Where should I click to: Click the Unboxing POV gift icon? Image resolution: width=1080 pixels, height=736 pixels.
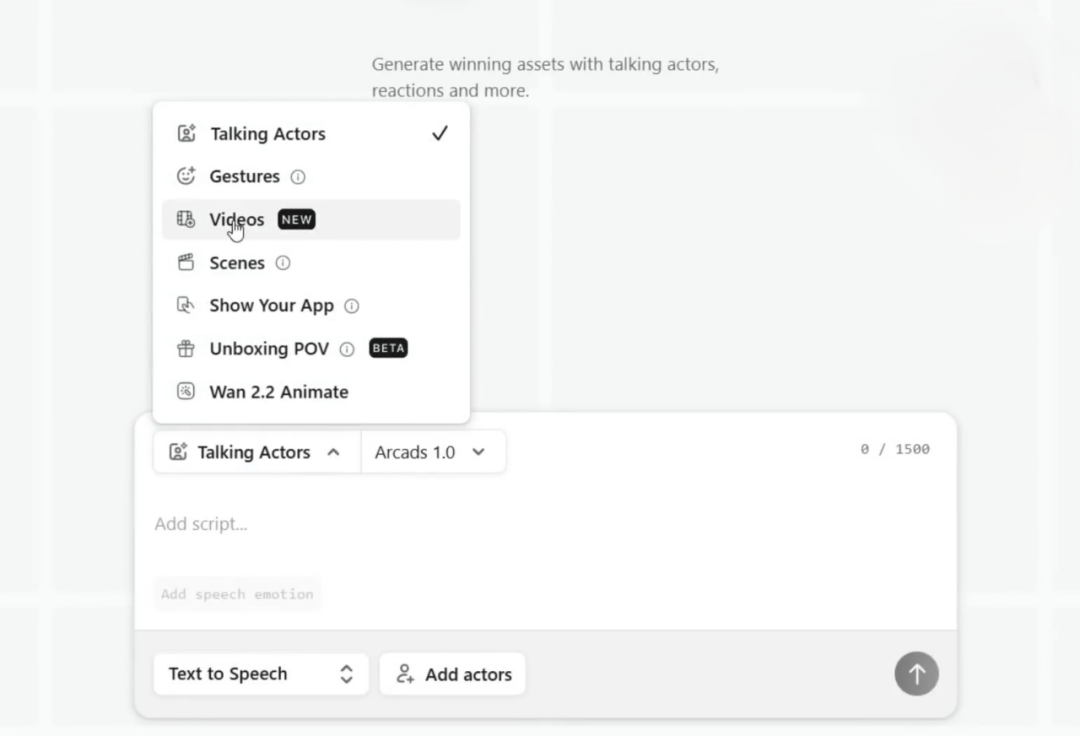point(186,349)
